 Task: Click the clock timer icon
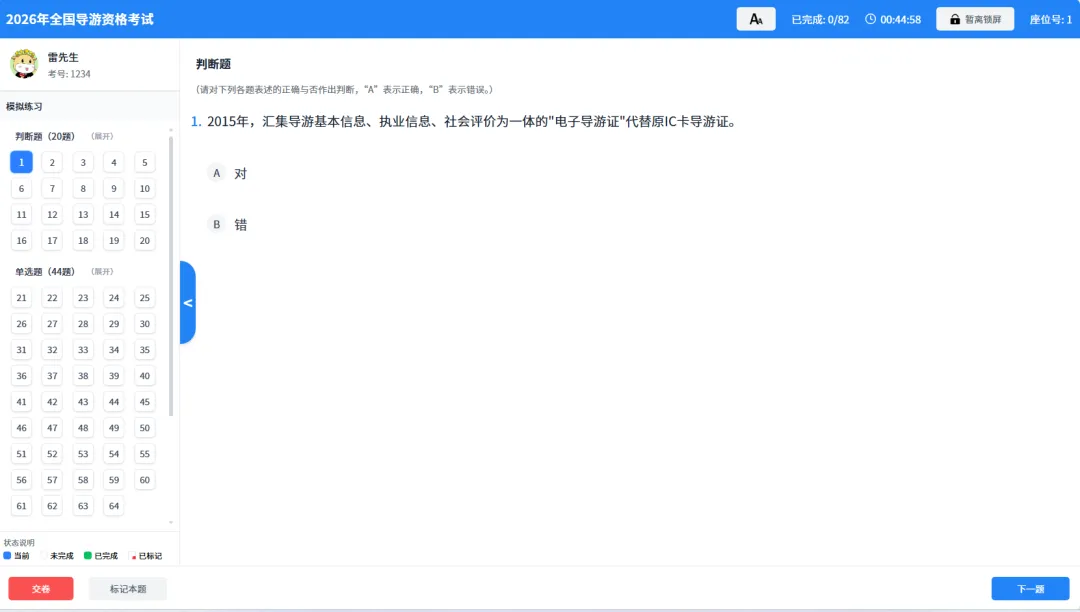point(871,19)
